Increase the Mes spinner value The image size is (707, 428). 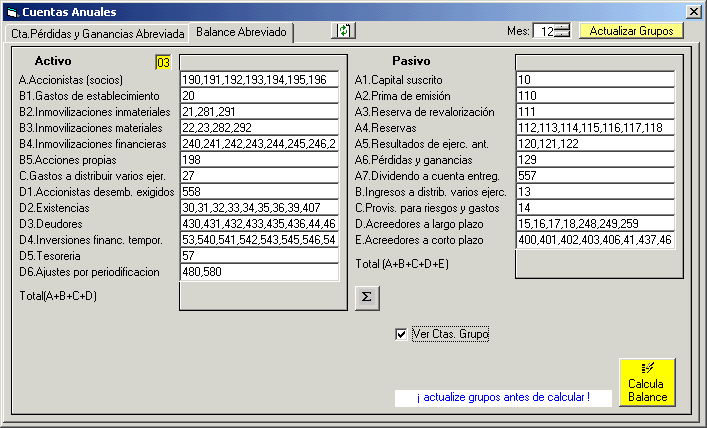pyautogui.click(x=562, y=27)
